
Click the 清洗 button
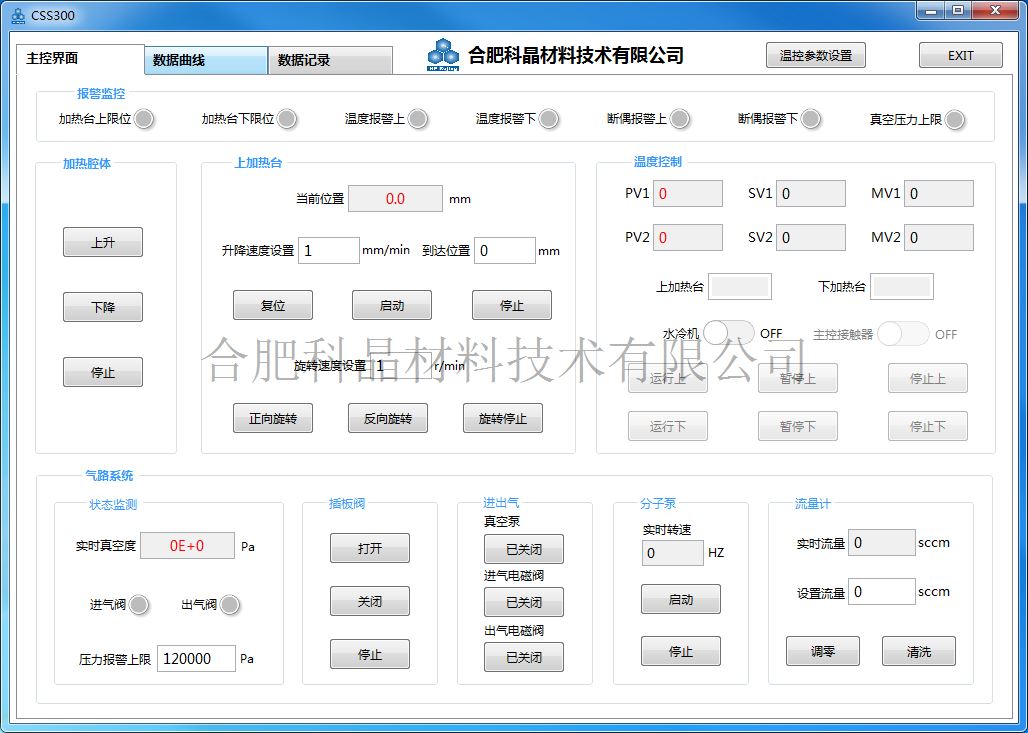click(x=919, y=651)
